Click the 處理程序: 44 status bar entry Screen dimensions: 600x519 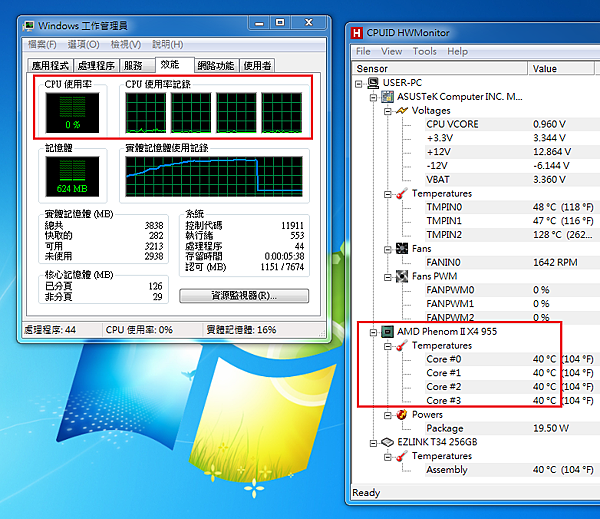coord(50,330)
